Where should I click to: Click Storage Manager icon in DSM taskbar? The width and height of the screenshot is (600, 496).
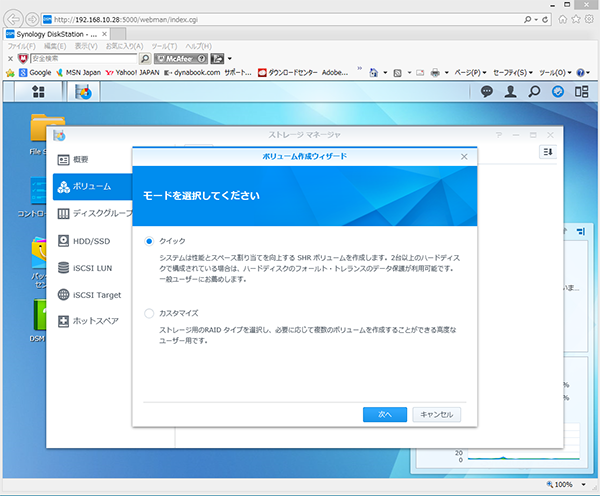(83, 92)
